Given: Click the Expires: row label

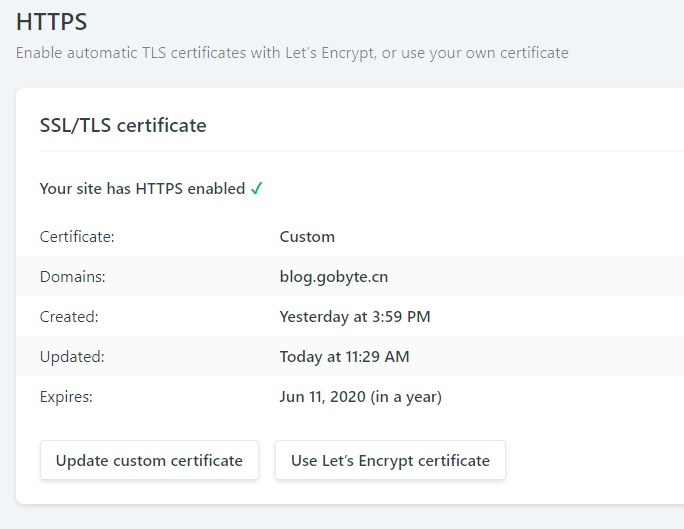Looking at the screenshot, I should tap(66, 396).
